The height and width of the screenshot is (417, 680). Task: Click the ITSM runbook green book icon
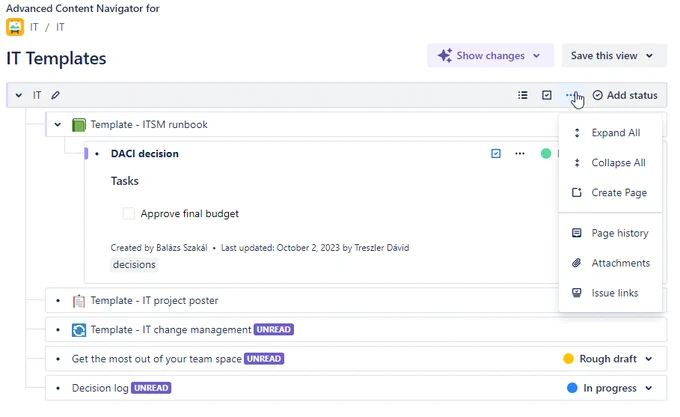[78, 124]
